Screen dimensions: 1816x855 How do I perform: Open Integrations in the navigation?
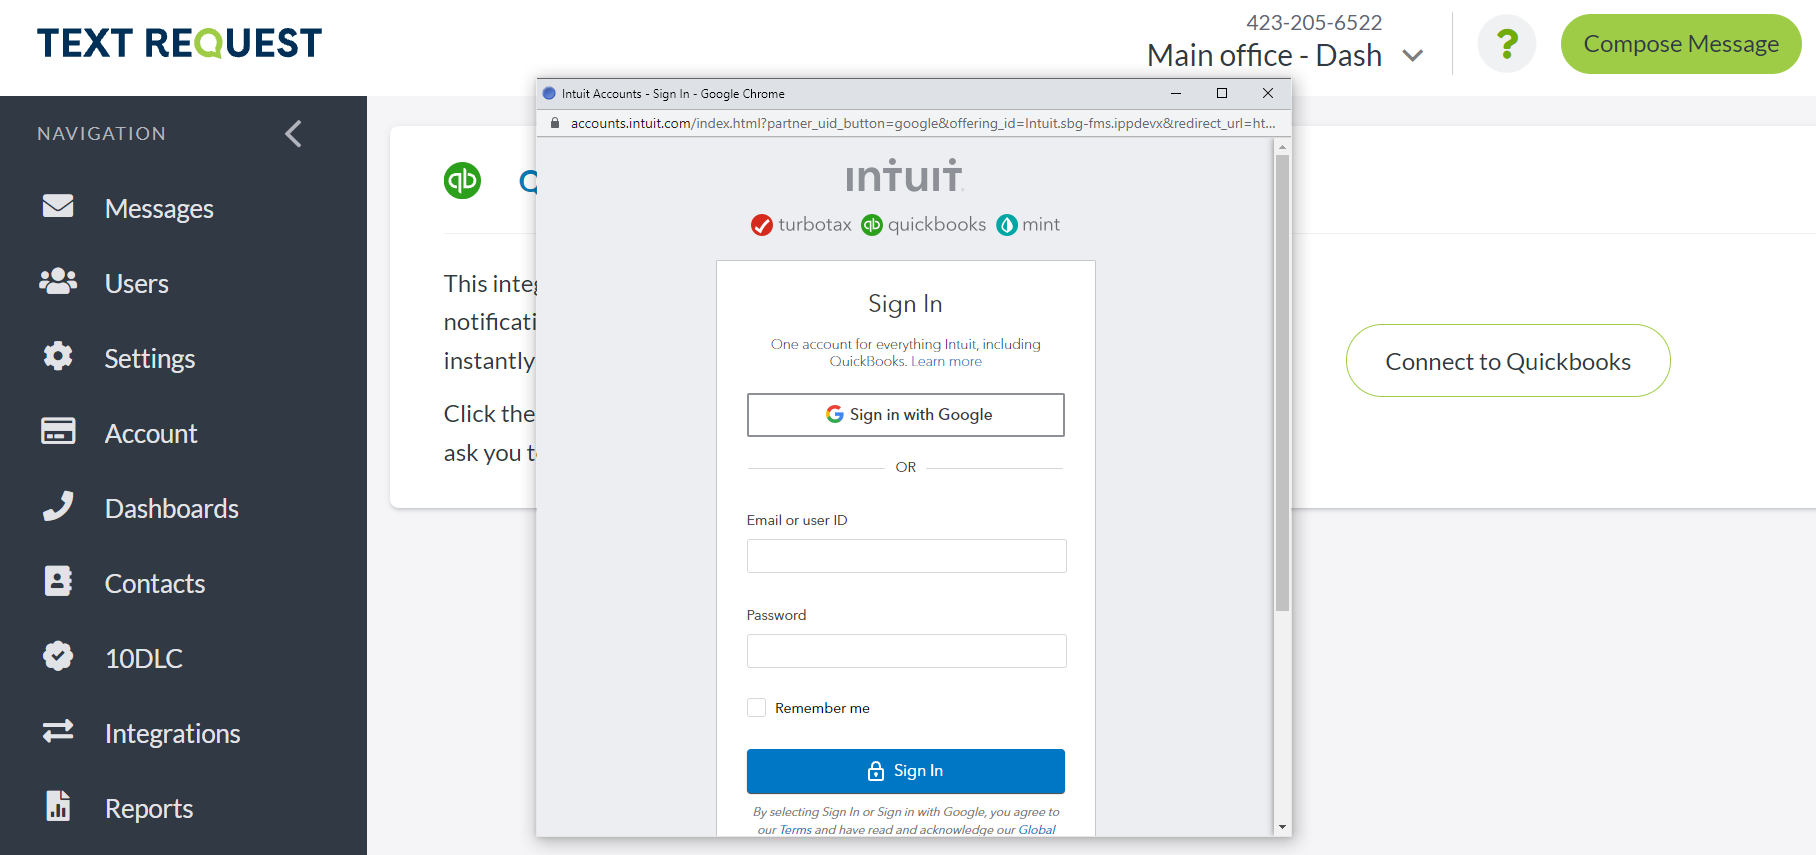173,733
